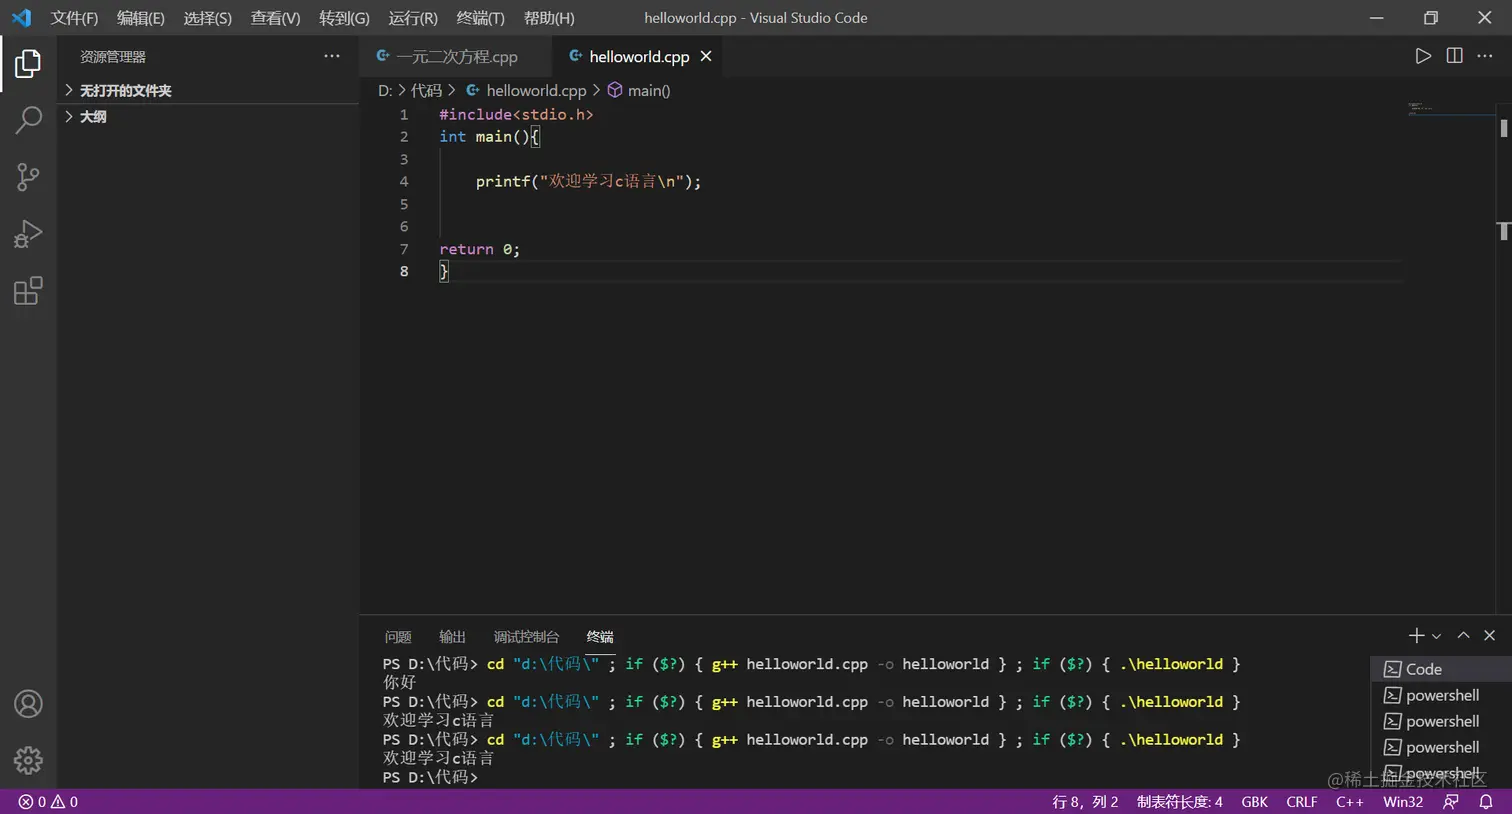Image resolution: width=1512 pixels, height=814 pixels.
Task: Toggle notifications with the bell icon
Action: tap(1489, 801)
